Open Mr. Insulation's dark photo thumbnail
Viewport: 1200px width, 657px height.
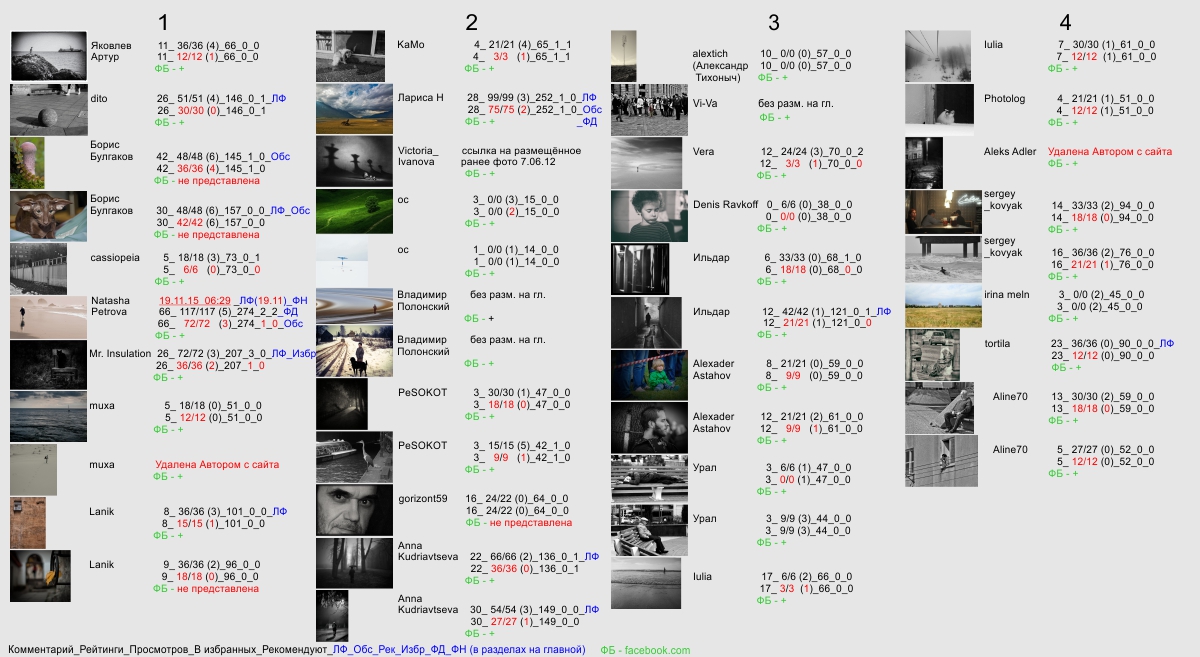[47, 364]
